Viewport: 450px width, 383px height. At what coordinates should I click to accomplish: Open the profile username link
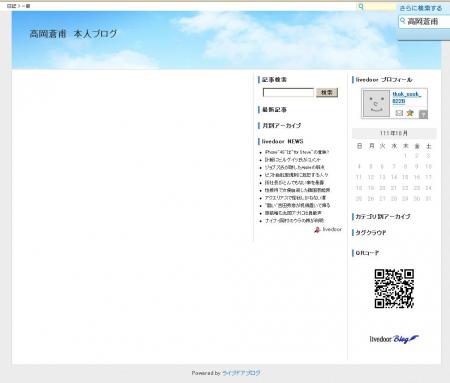coord(407,98)
